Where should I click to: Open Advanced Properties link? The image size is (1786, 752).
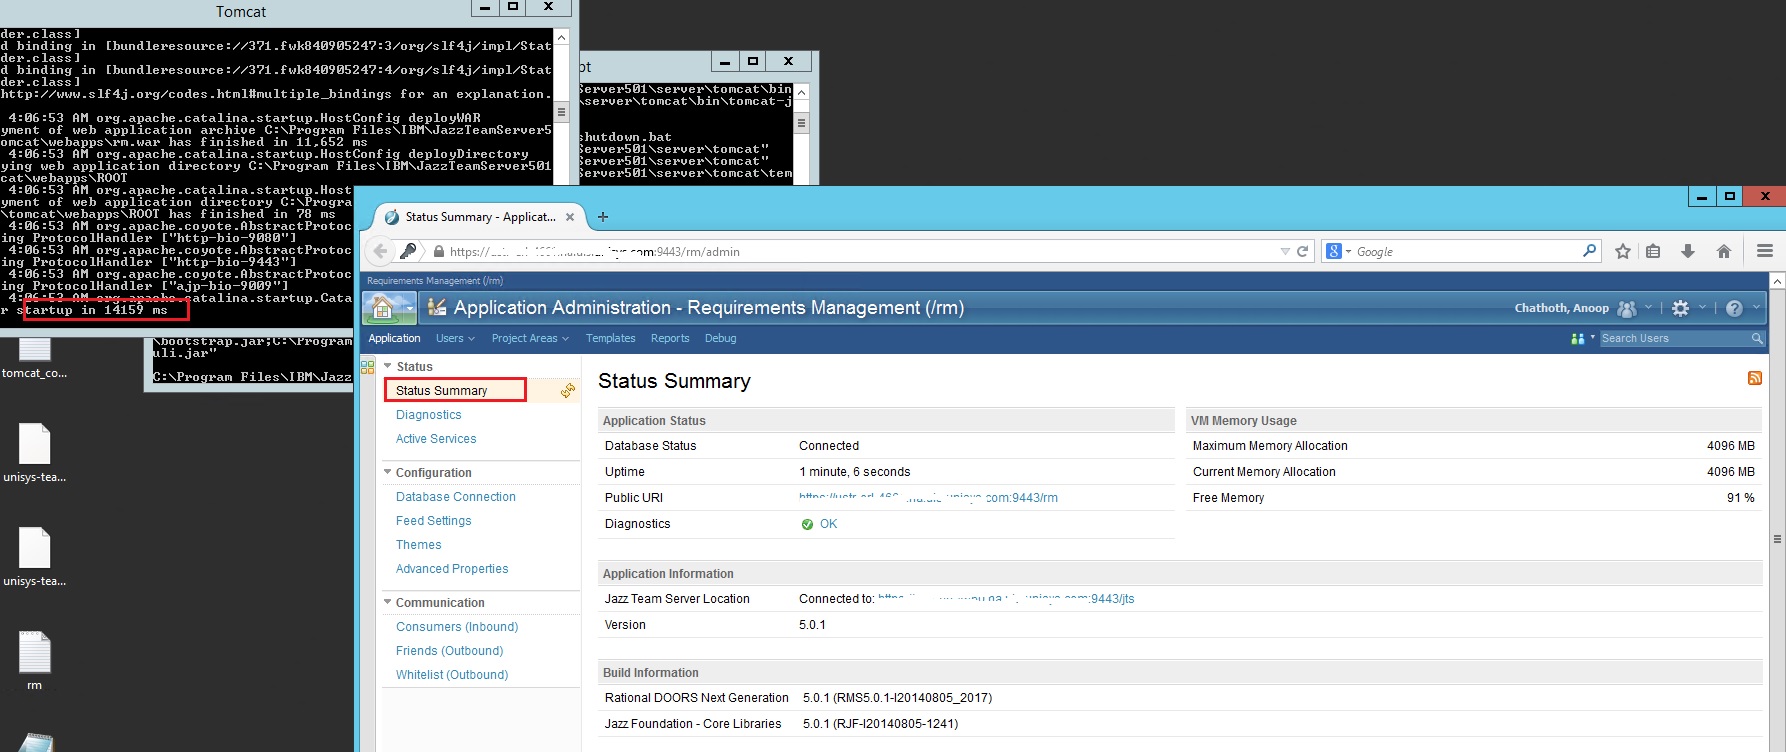pos(452,569)
